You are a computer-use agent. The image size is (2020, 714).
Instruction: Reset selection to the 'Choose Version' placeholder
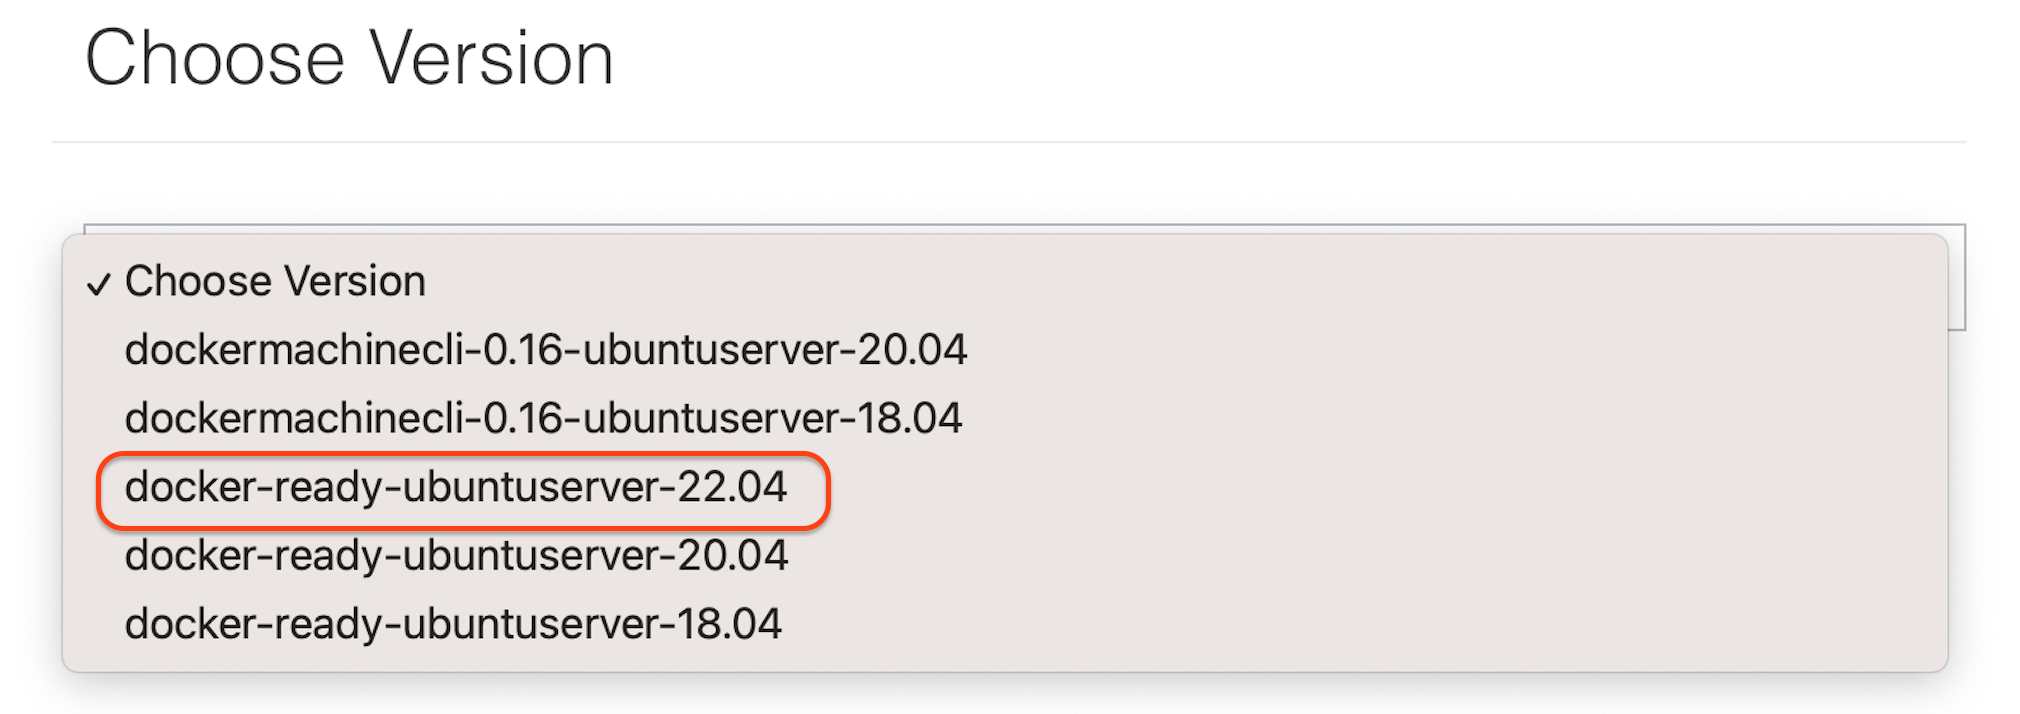tap(275, 282)
